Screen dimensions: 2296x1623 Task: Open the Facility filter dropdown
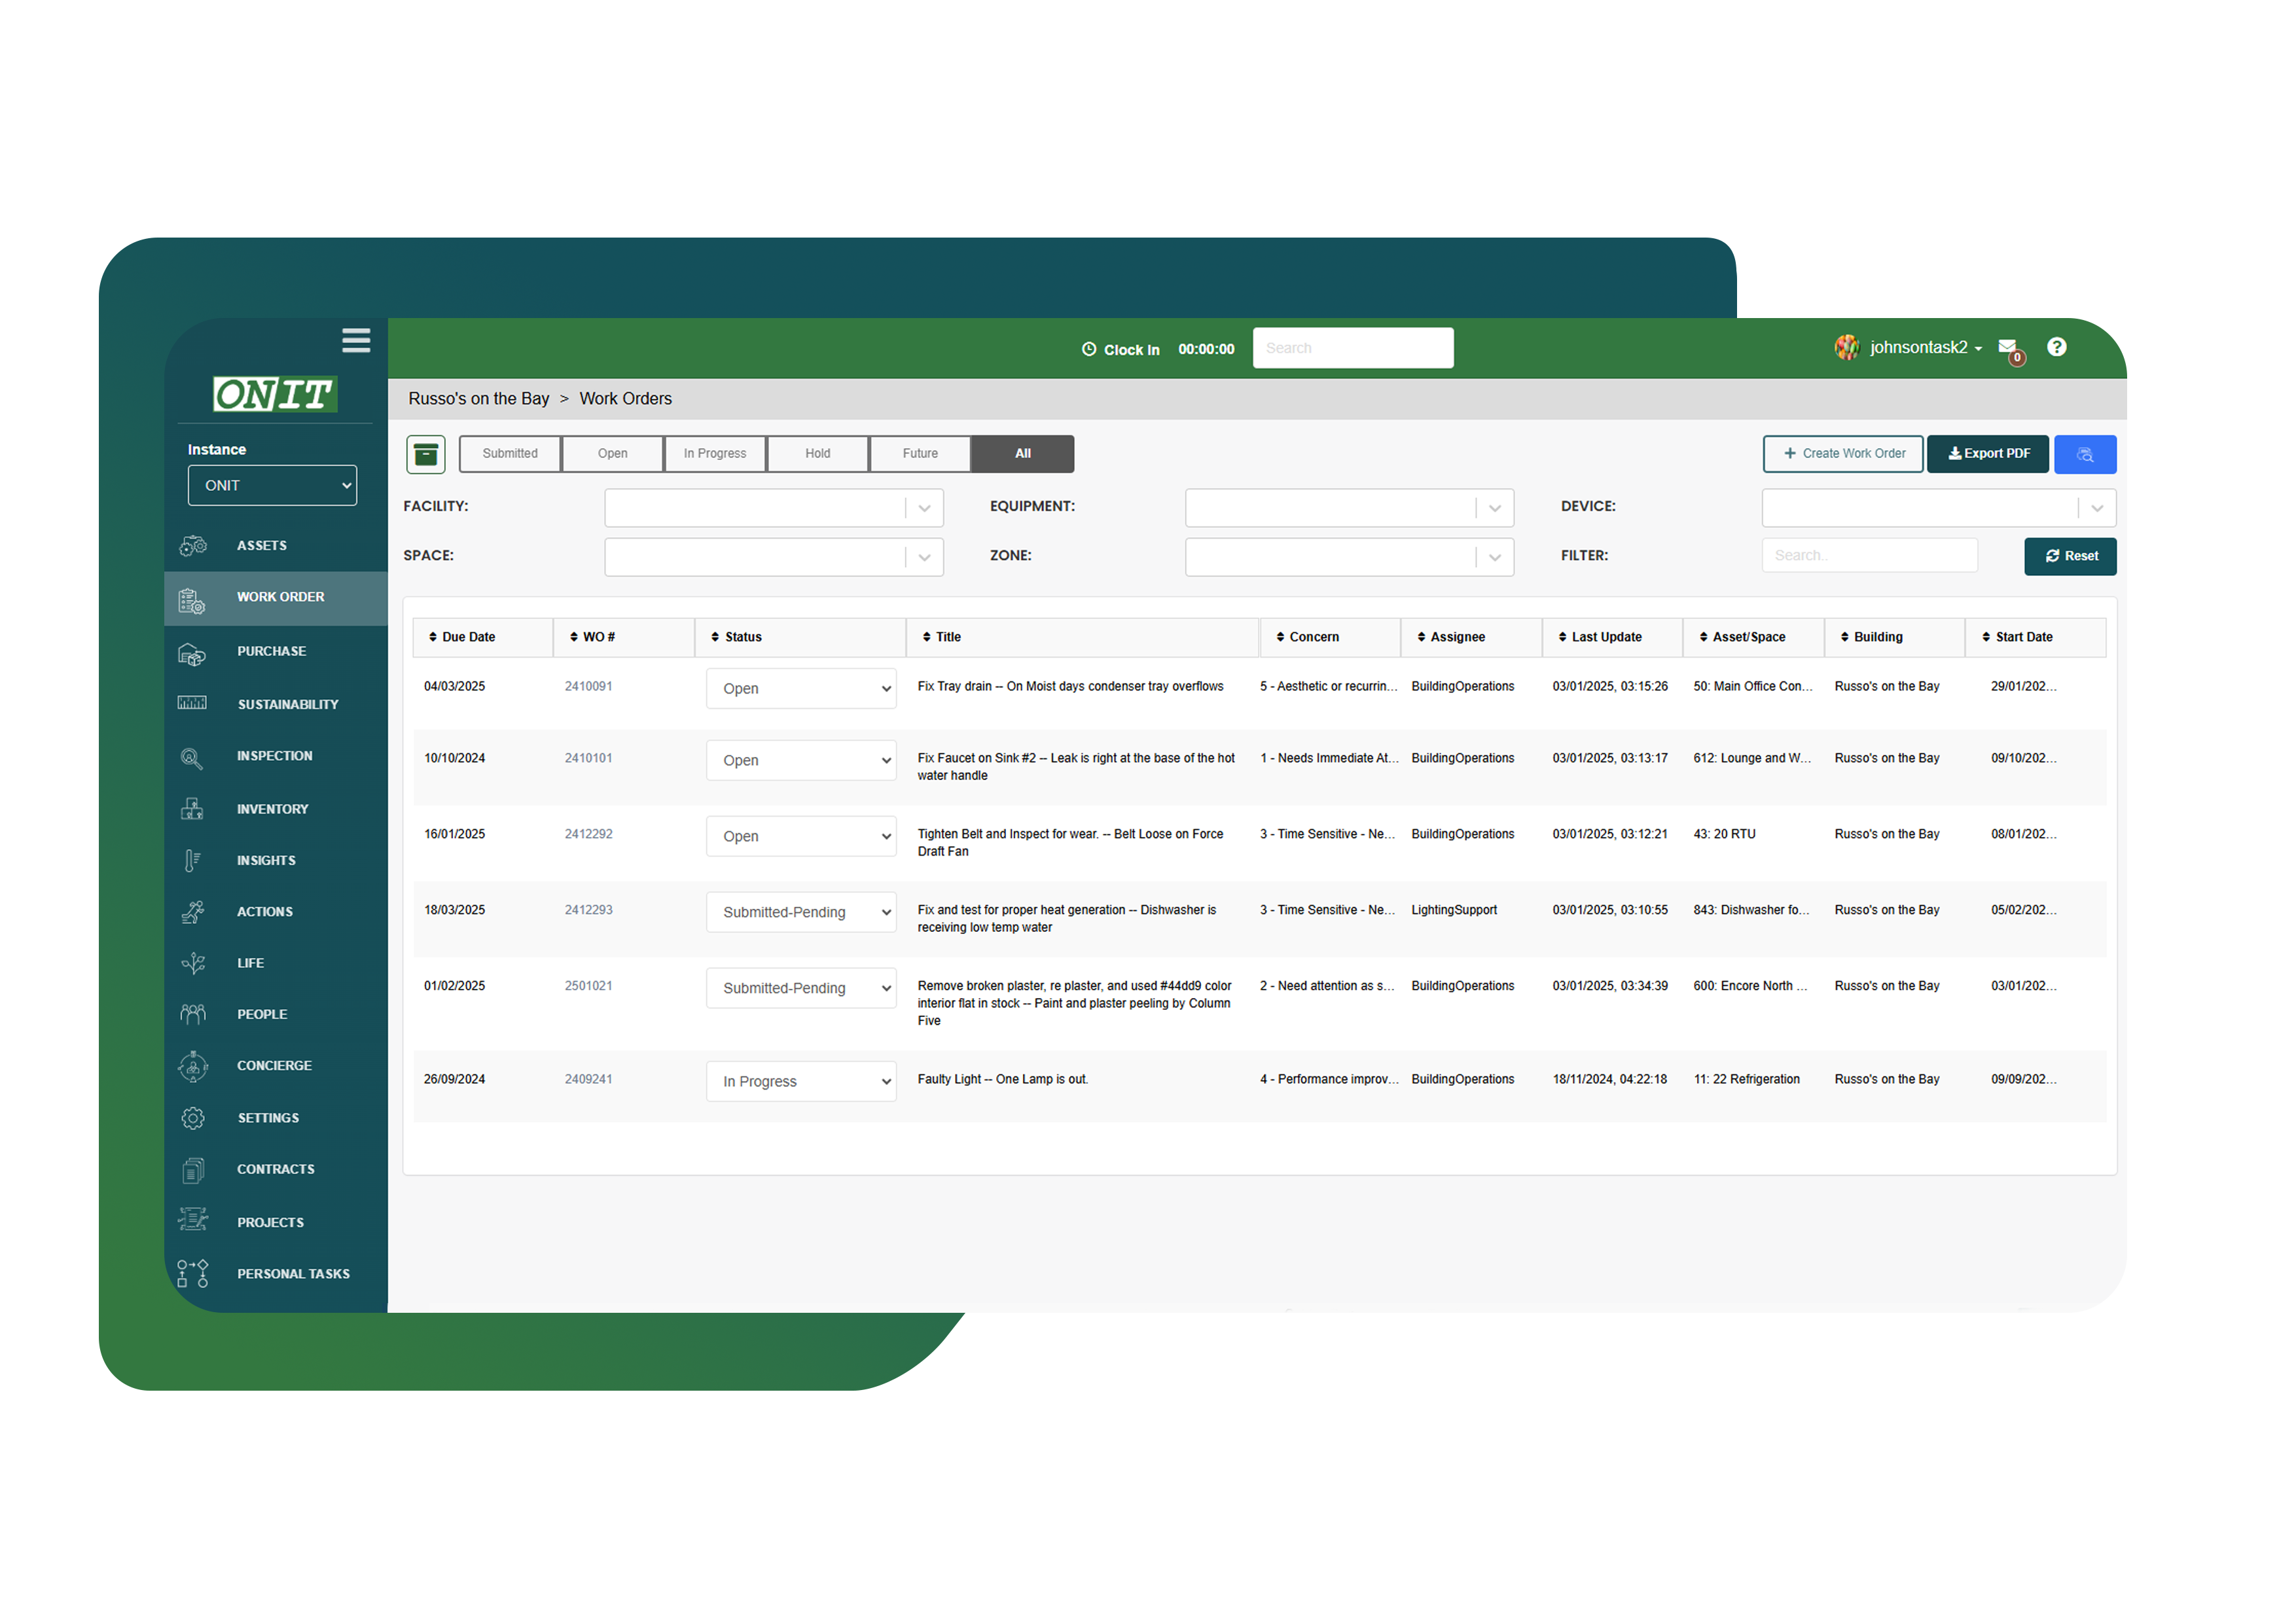(x=773, y=508)
